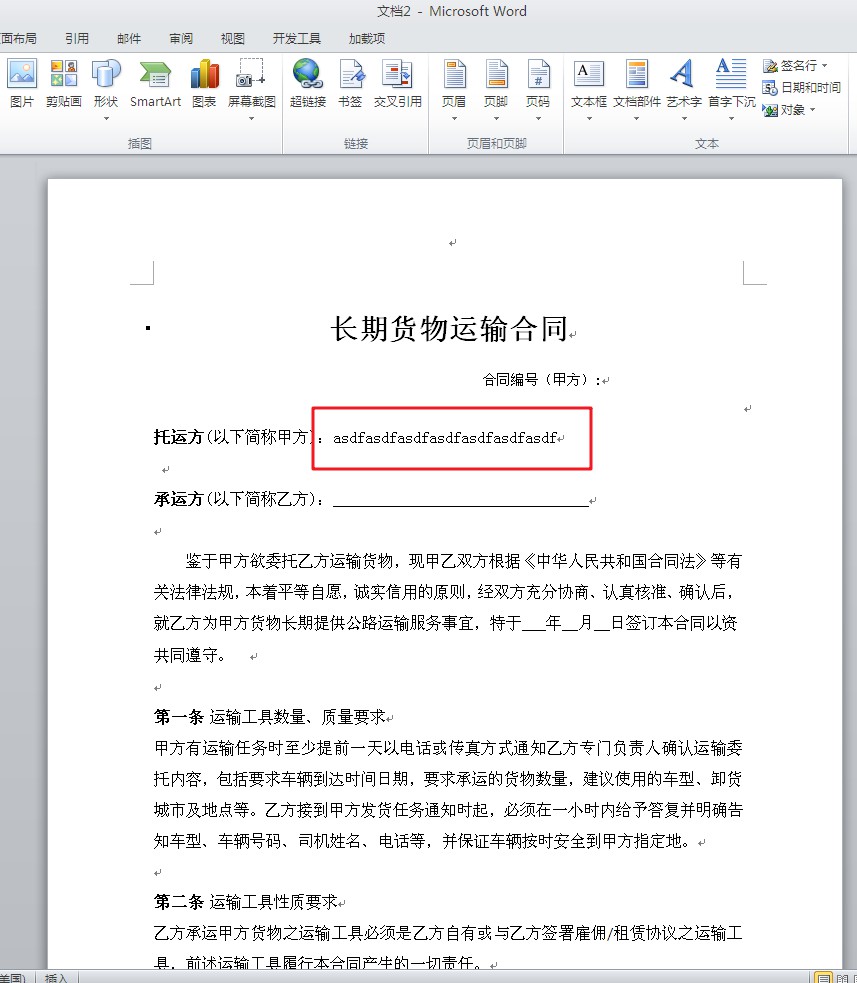
Task: Insert a hyperlink
Action: click(307, 80)
